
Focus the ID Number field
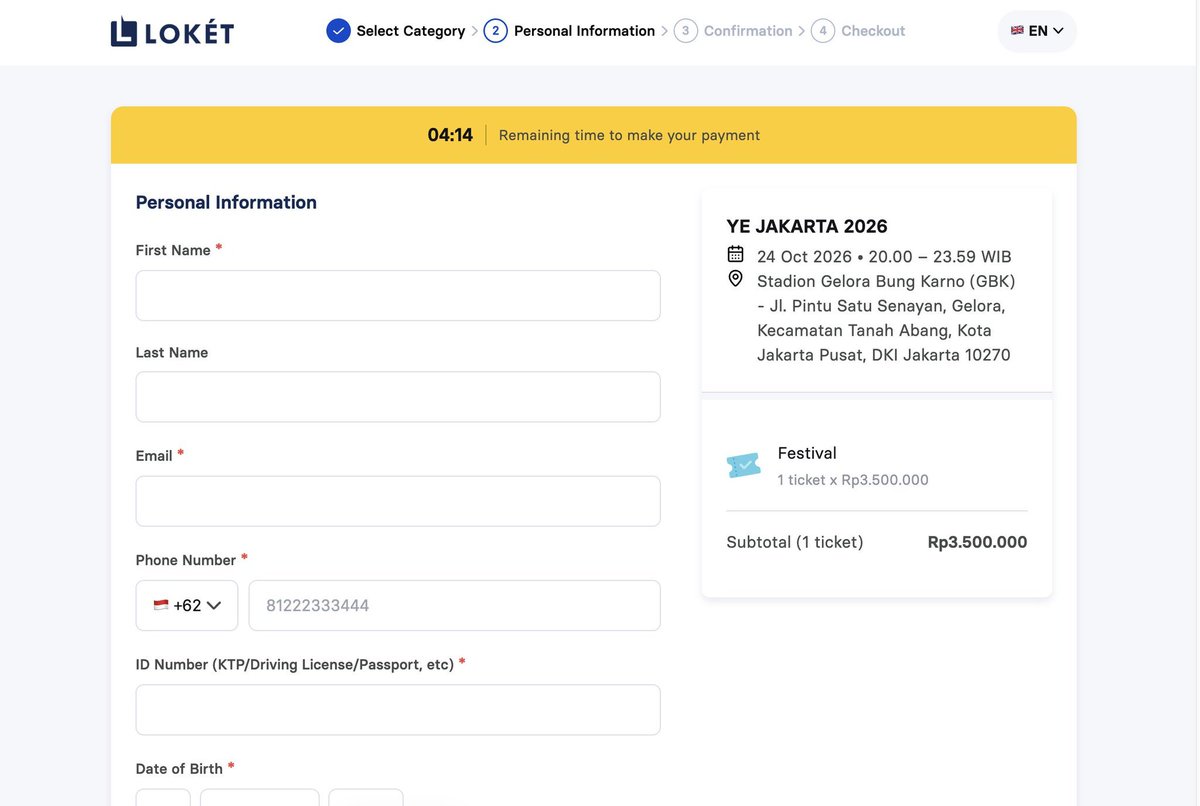coord(398,710)
